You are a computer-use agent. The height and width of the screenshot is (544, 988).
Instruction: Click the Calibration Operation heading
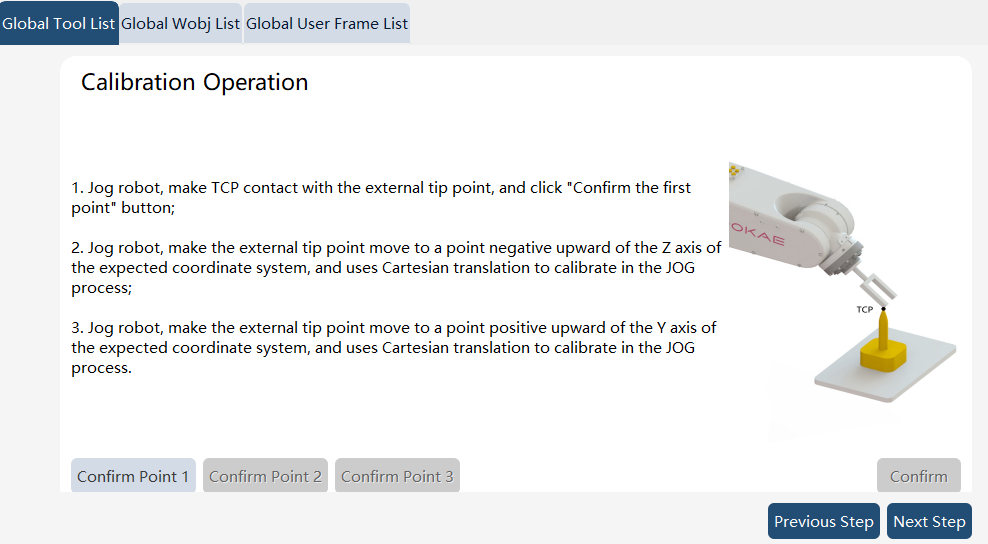pos(195,83)
